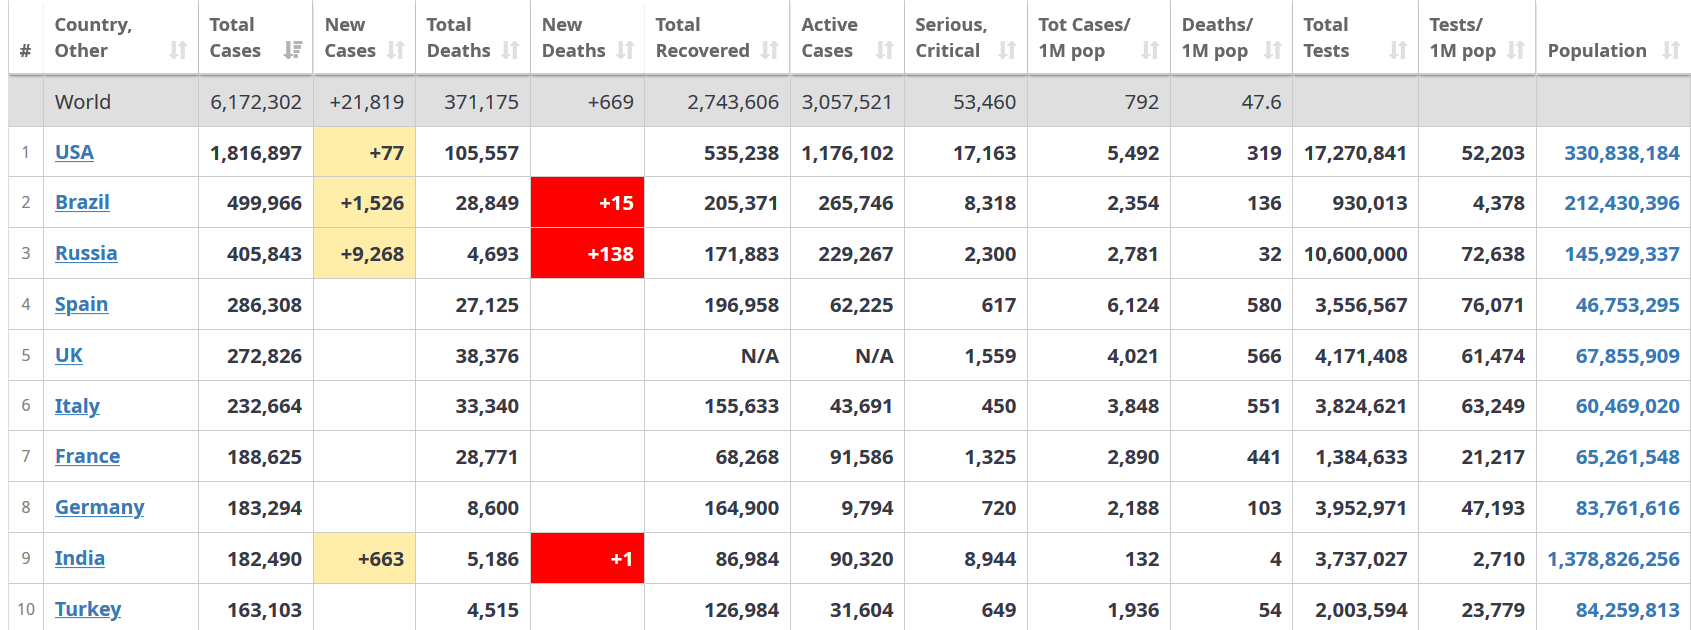Click the # rank column header
The width and height of the screenshot is (1691, 630).
click(x=26, y=51)
